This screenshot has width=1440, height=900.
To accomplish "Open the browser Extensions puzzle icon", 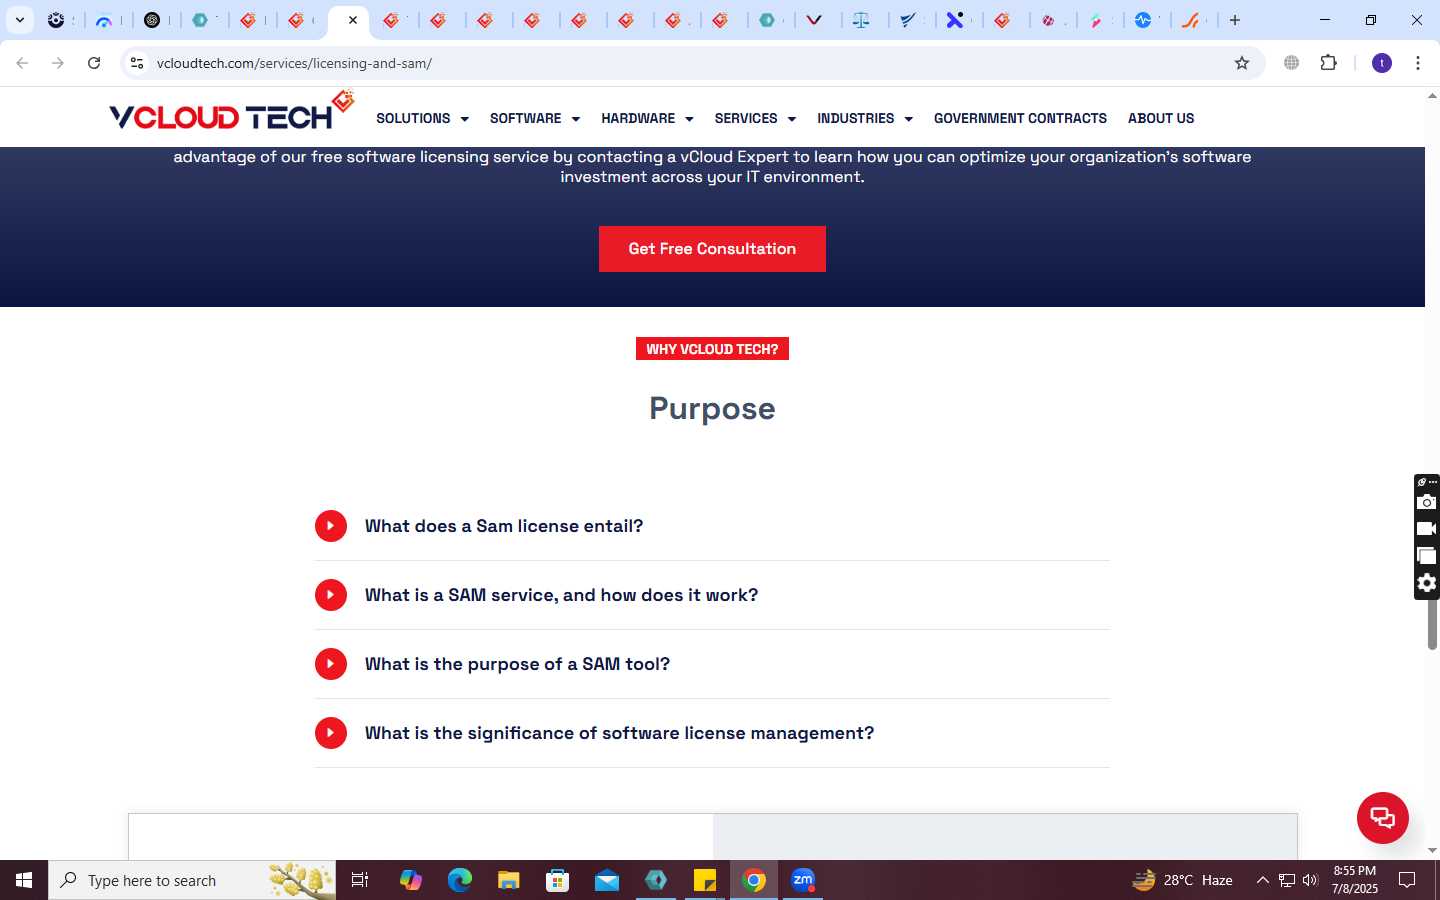I will [x=1328, y=63].
